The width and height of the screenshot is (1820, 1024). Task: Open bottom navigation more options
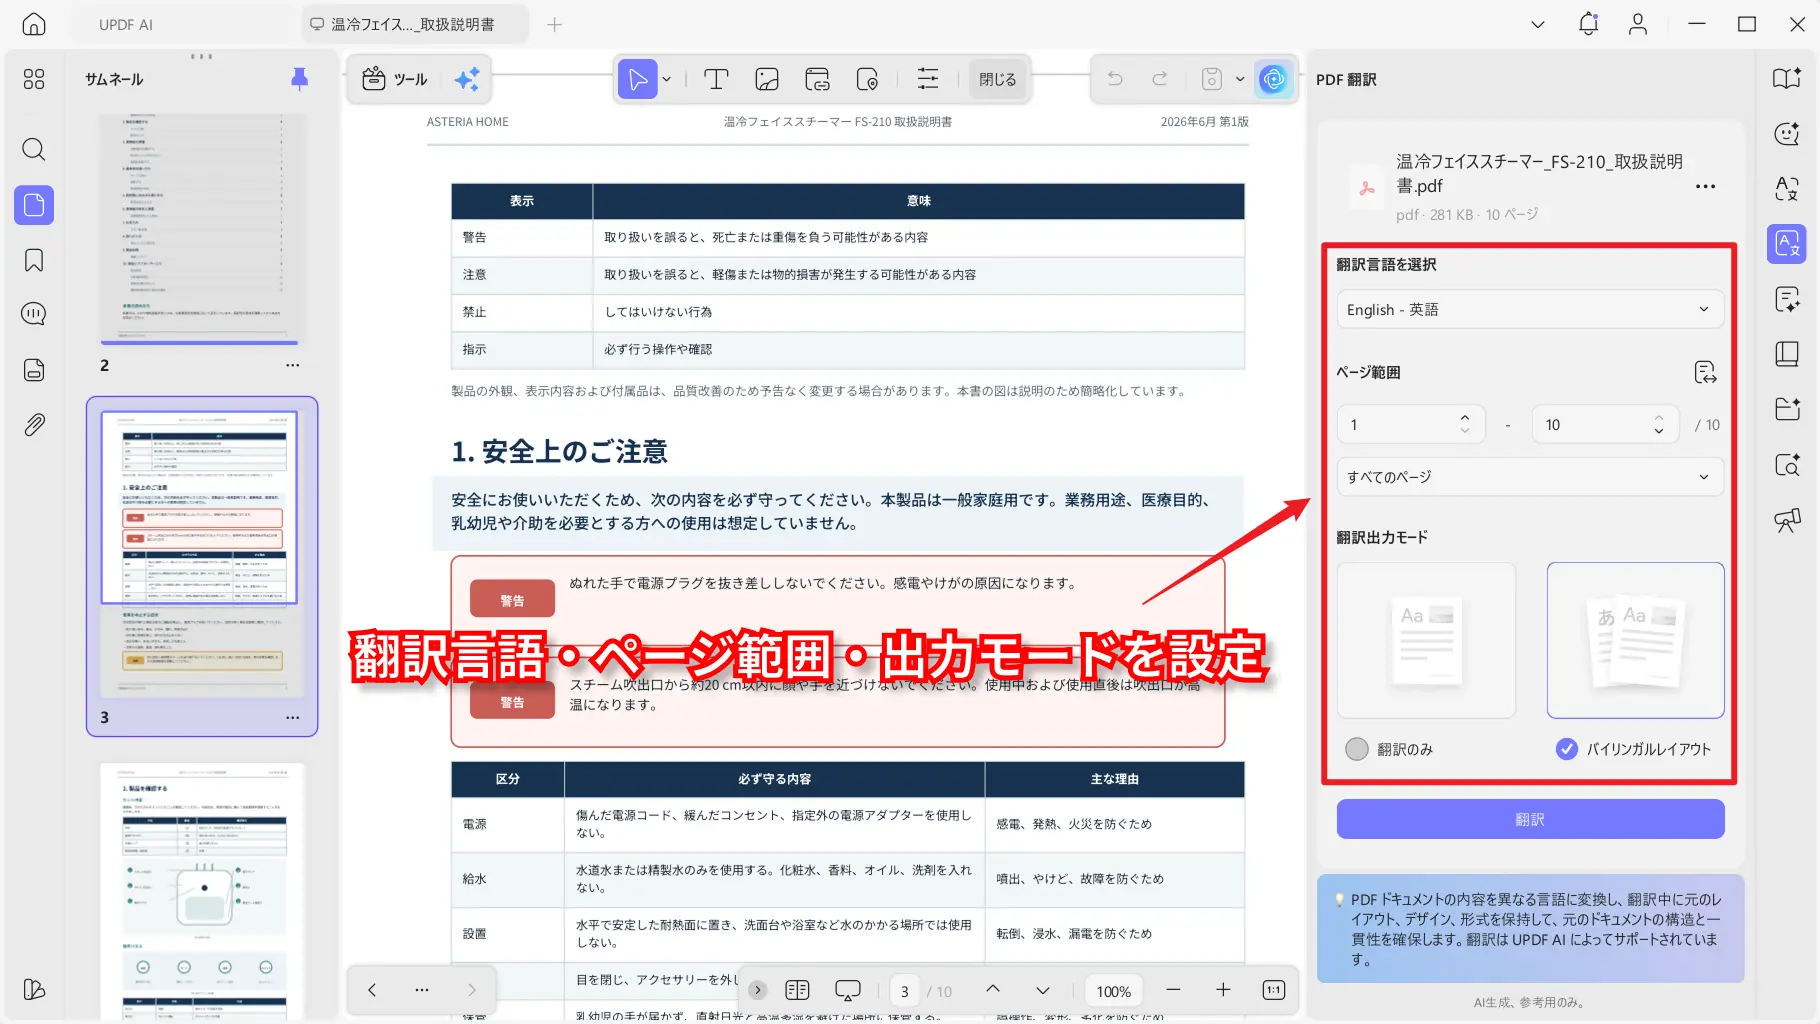pos(422,990)
